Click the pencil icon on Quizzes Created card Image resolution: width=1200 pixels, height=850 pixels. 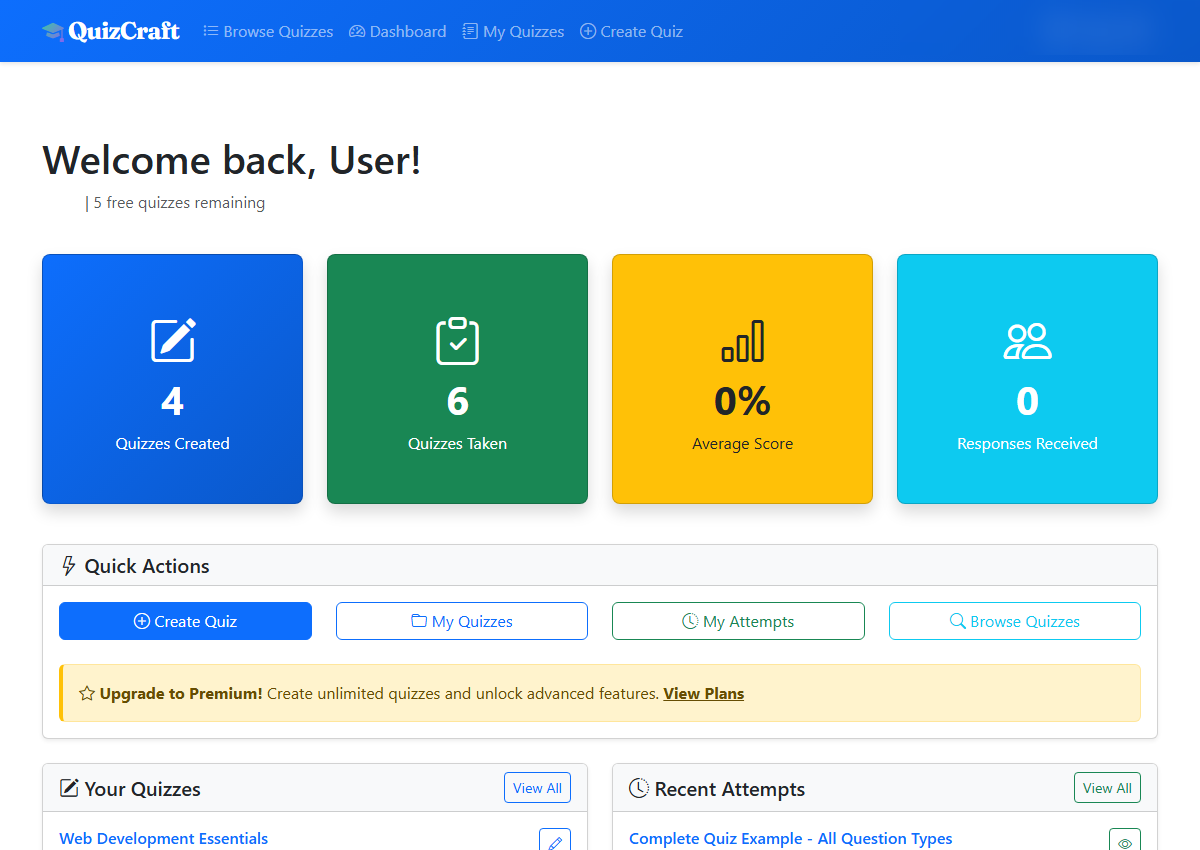click(172, 341)
